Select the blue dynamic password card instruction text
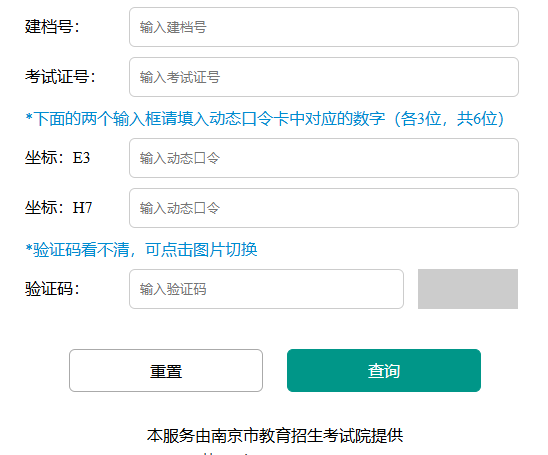548x455 pixels. [x=265, y=119]
